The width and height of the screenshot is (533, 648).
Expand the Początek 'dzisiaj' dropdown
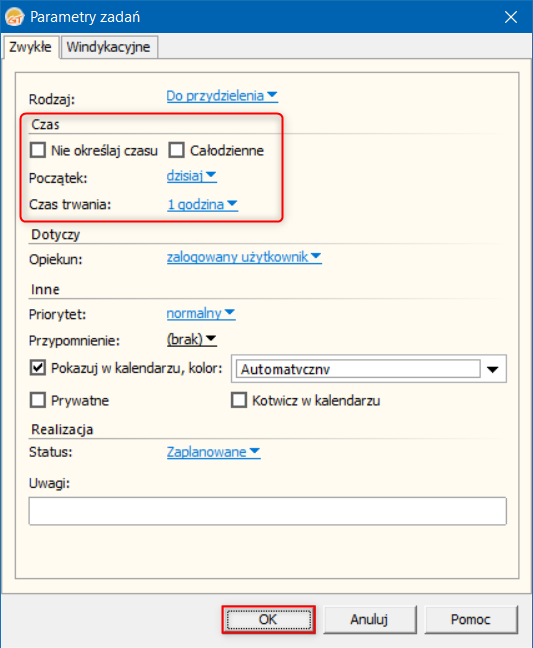pyautogui.click(x=191, y=176)
